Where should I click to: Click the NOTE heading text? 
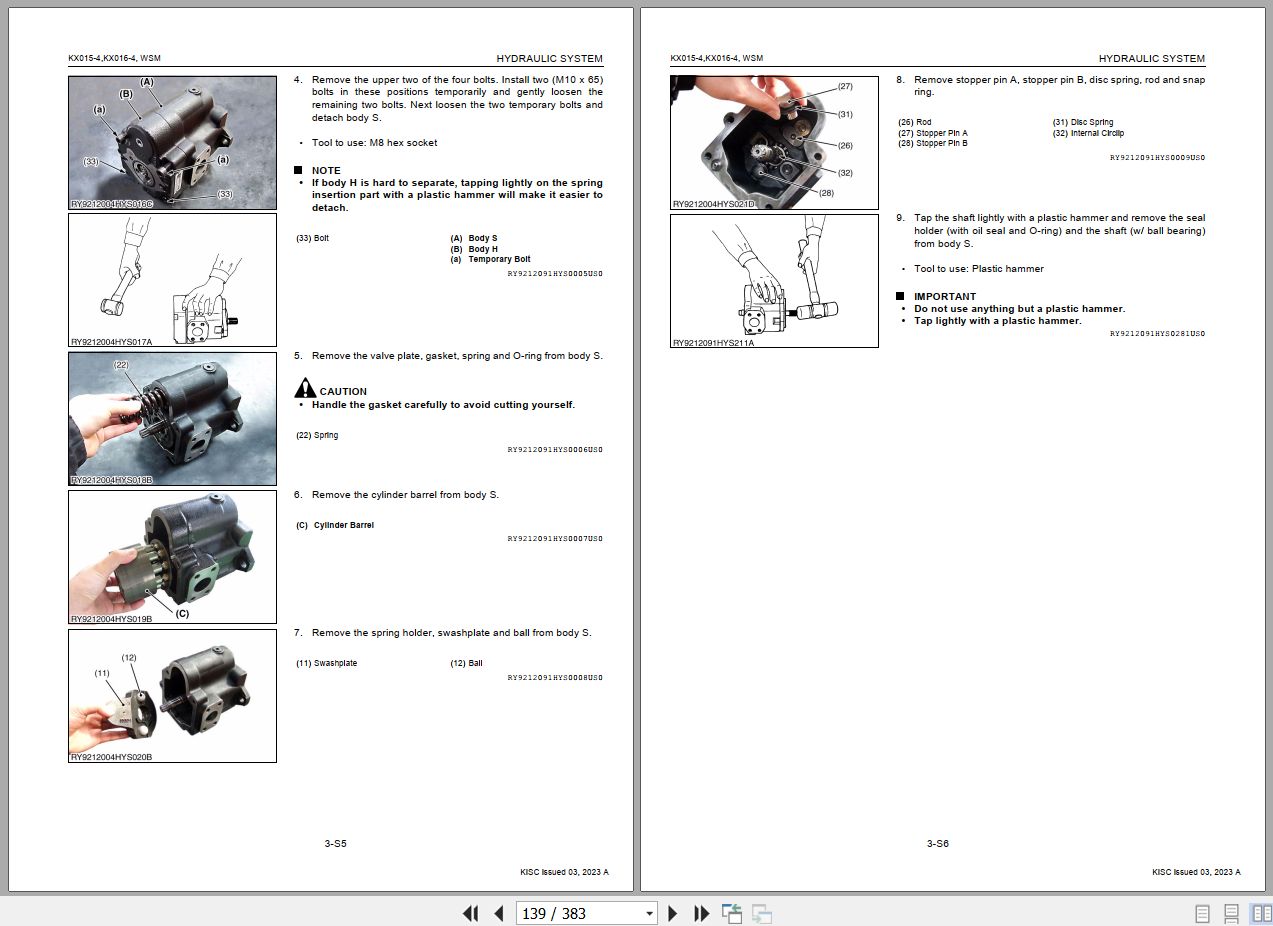326,170
